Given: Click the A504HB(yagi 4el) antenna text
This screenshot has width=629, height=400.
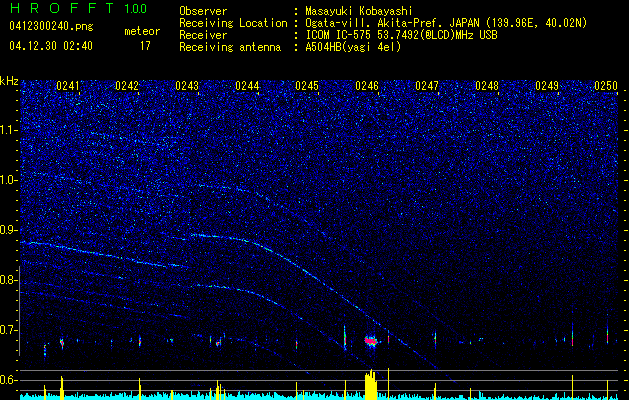Looking at the screenshot, I should [353, 47].
